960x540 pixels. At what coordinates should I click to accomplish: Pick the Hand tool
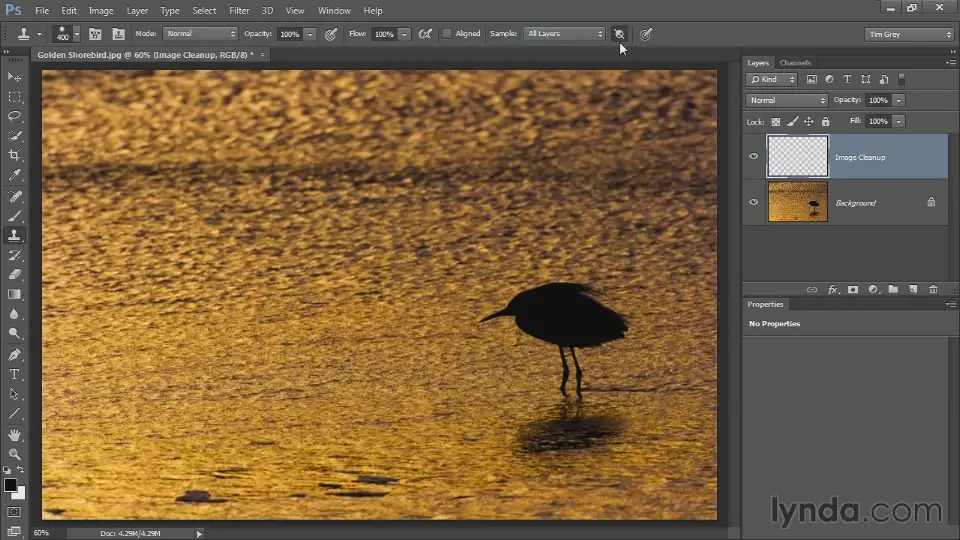pos(15,434)
